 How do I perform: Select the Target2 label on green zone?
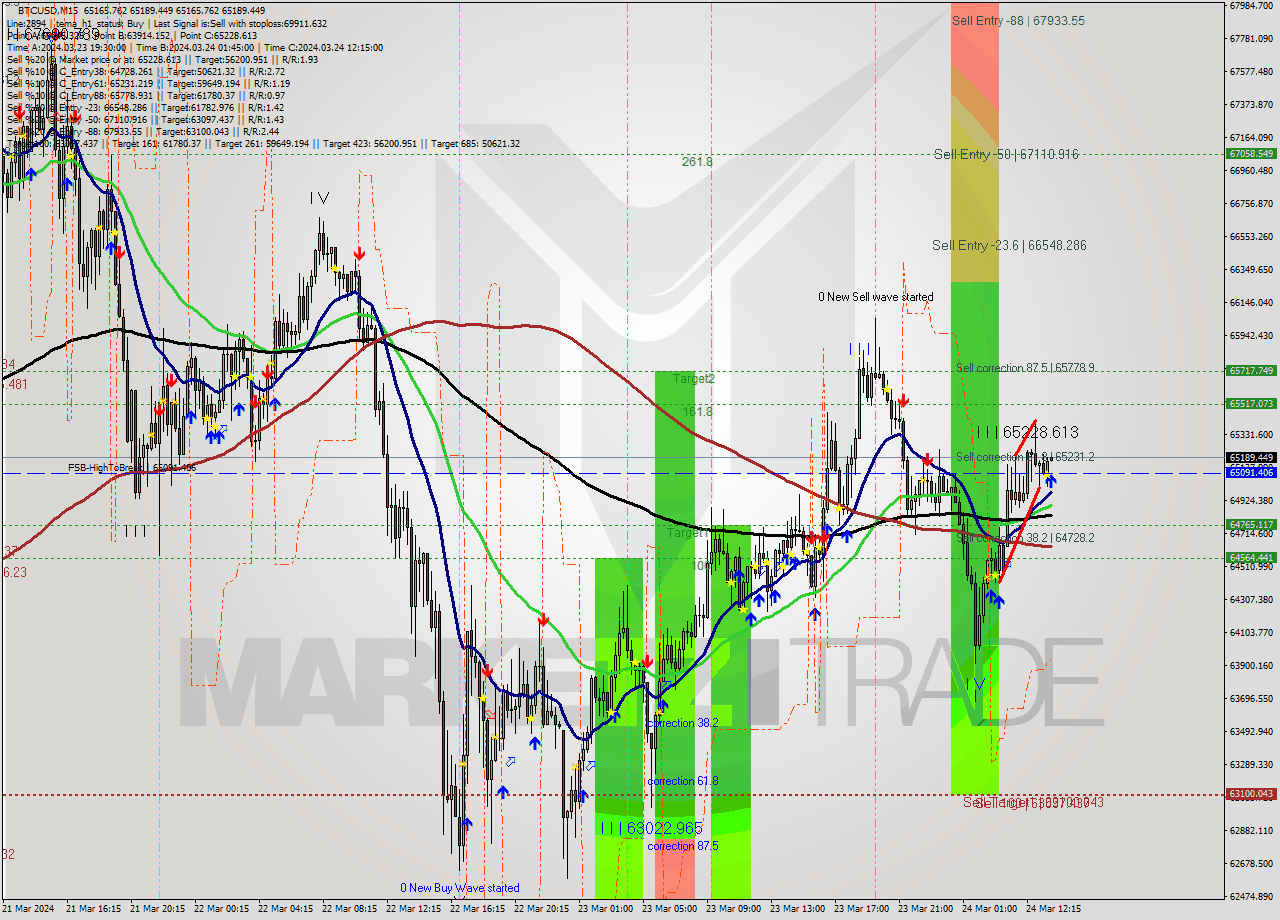pos(694,378)
